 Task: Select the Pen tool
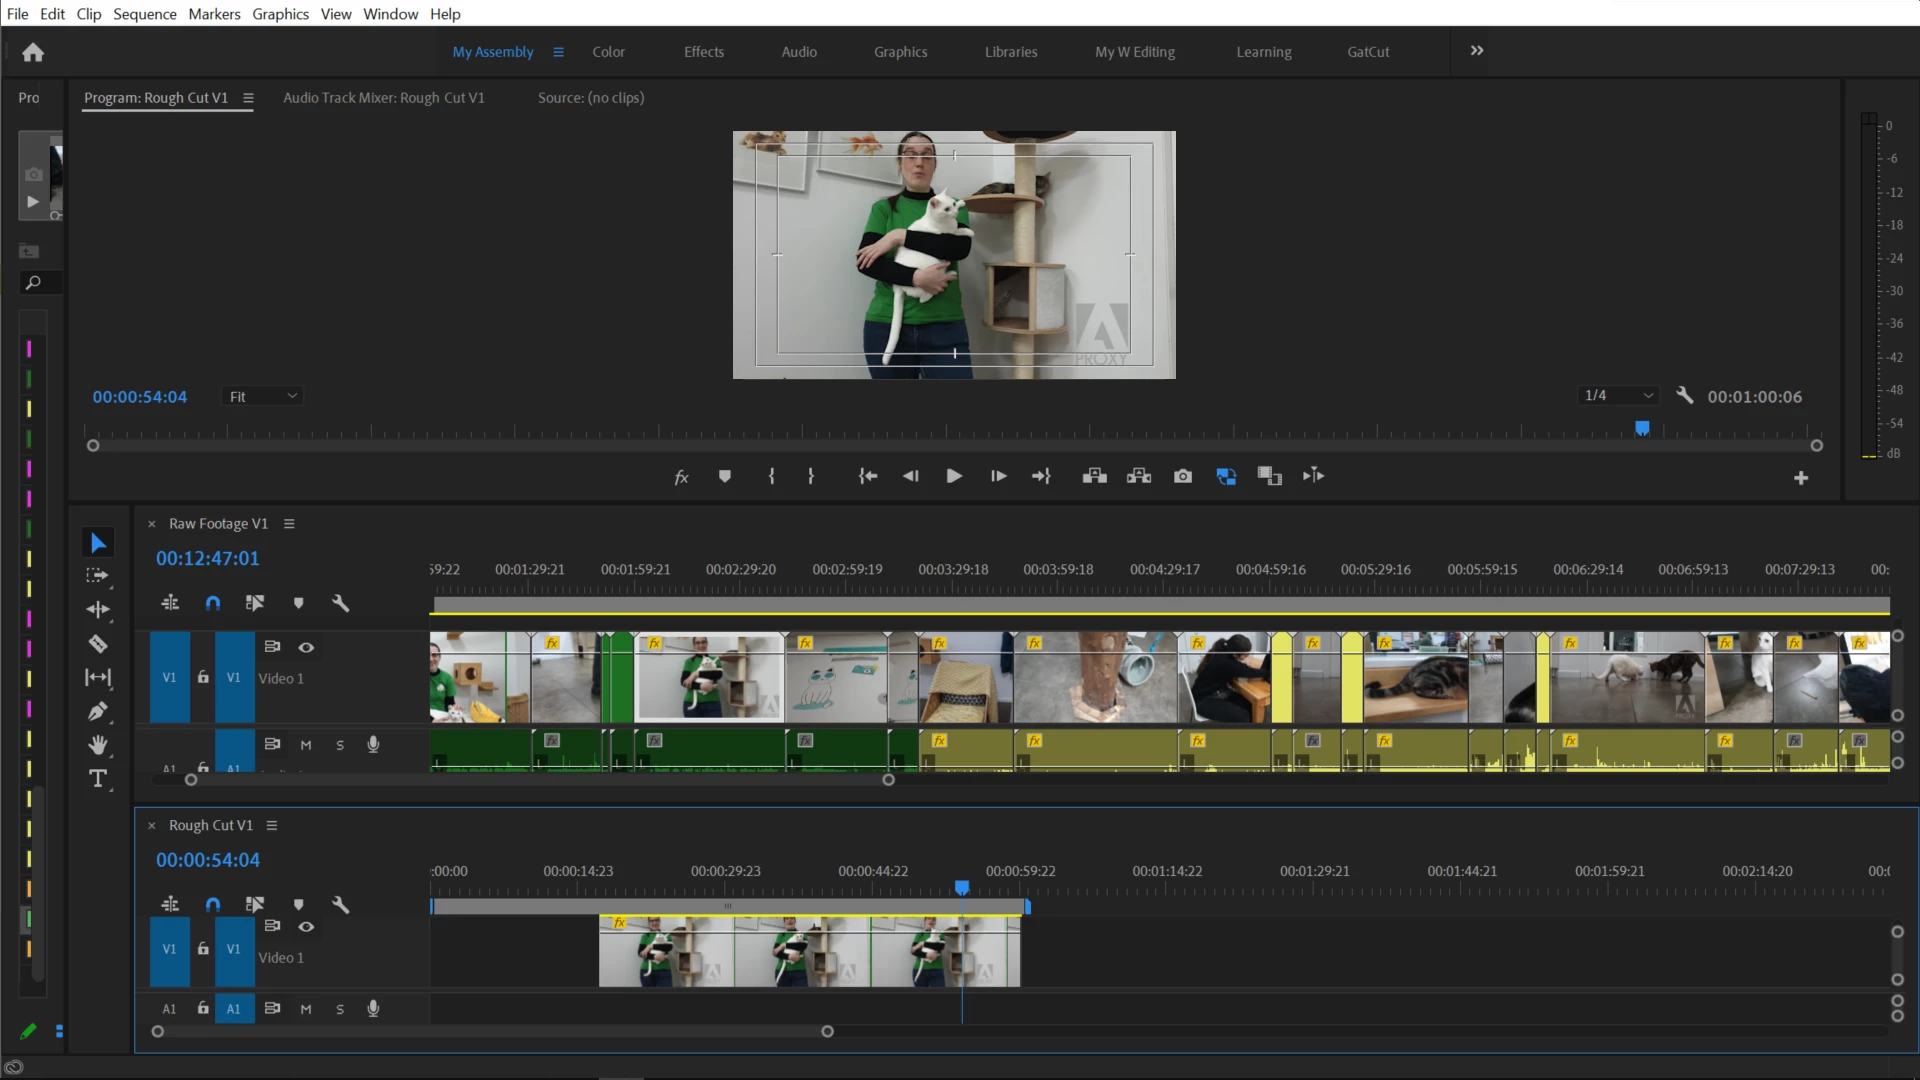click(x=97, y=712)
